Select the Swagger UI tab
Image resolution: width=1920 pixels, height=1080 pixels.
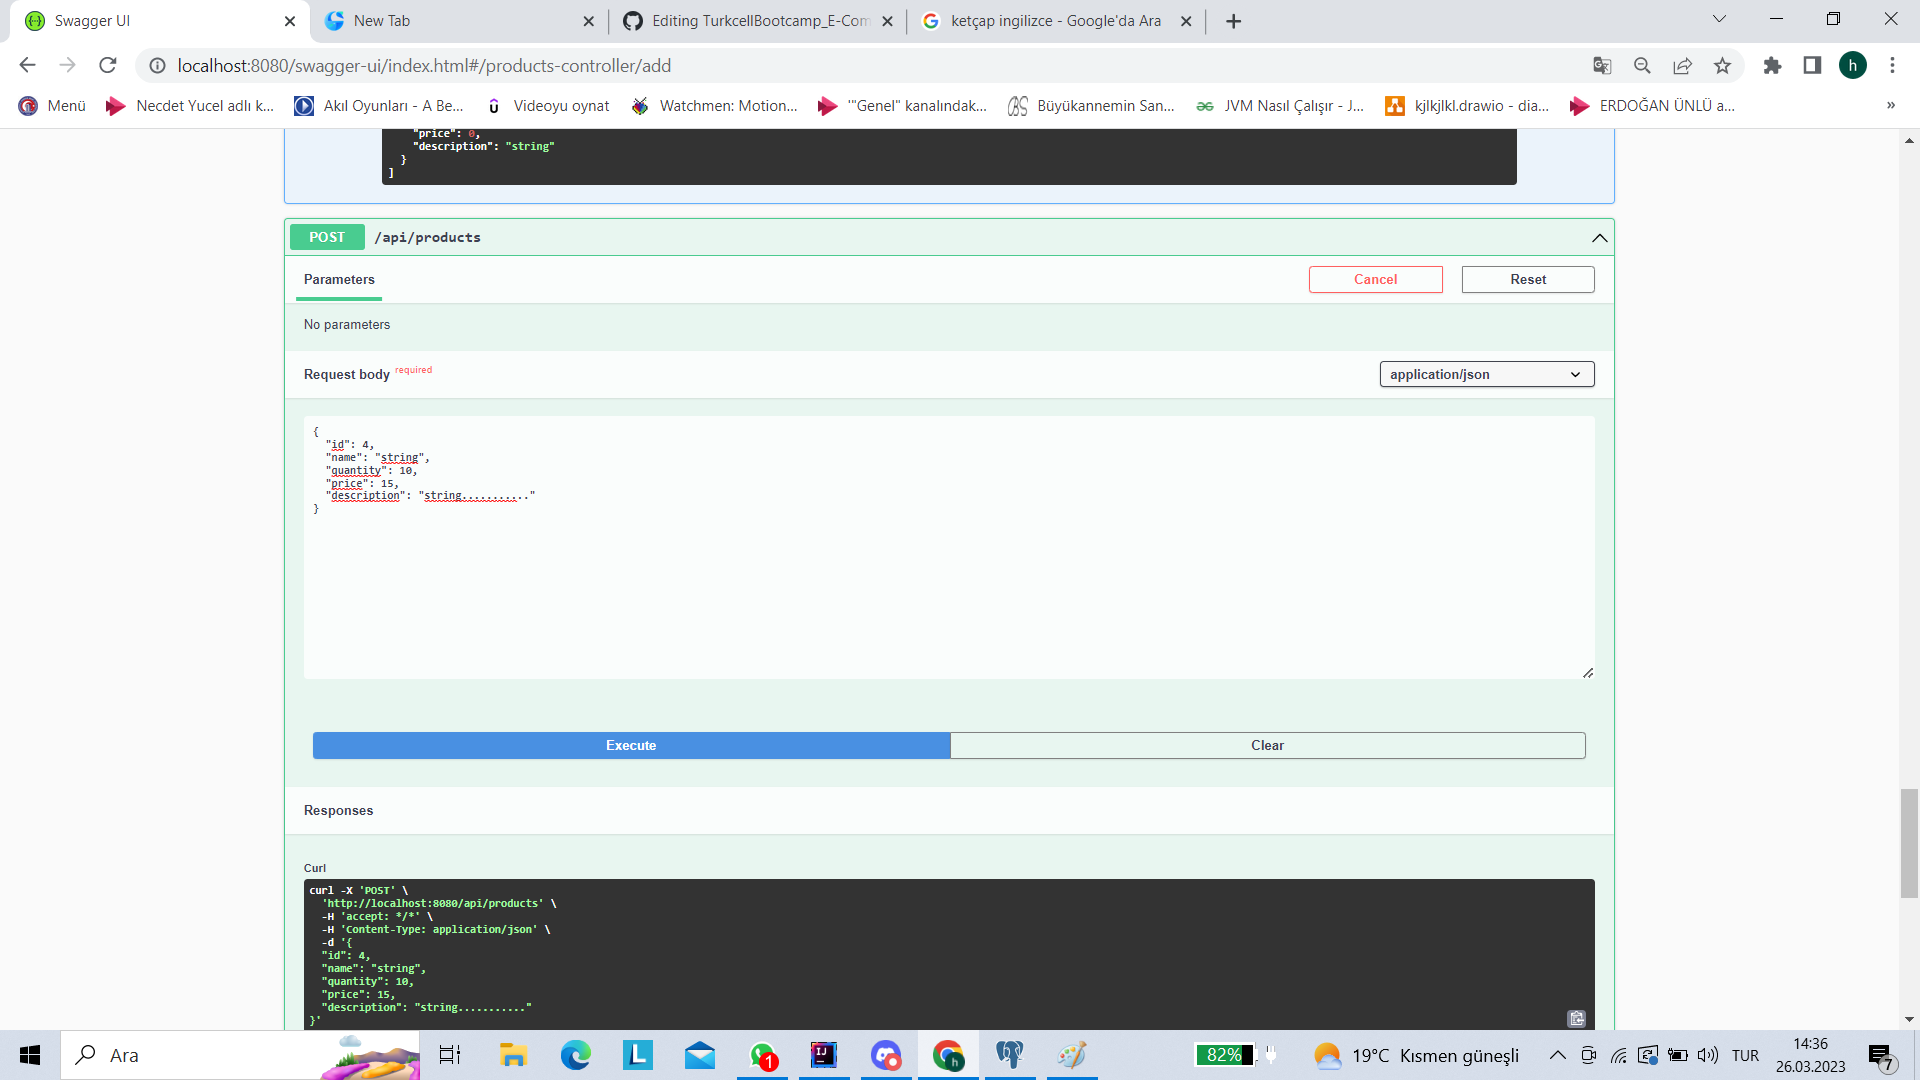point(160,21)
